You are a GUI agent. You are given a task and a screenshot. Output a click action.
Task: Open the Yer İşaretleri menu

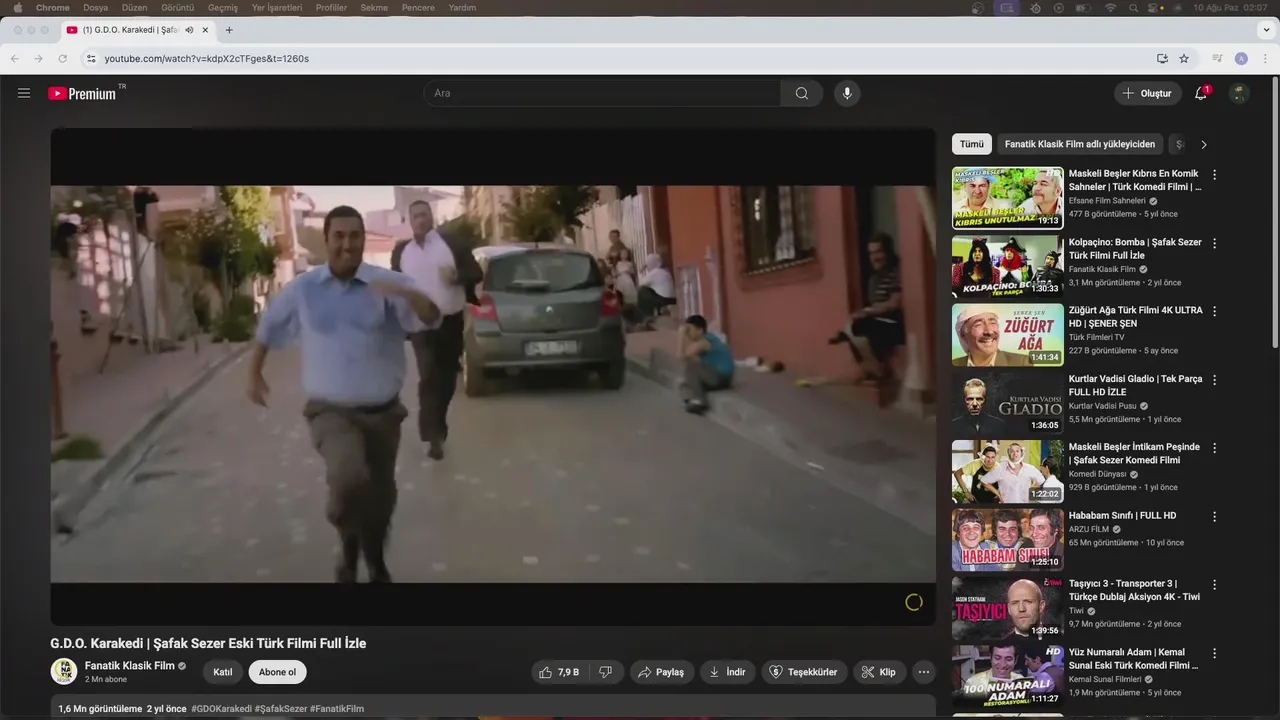(x=277, y=8)
